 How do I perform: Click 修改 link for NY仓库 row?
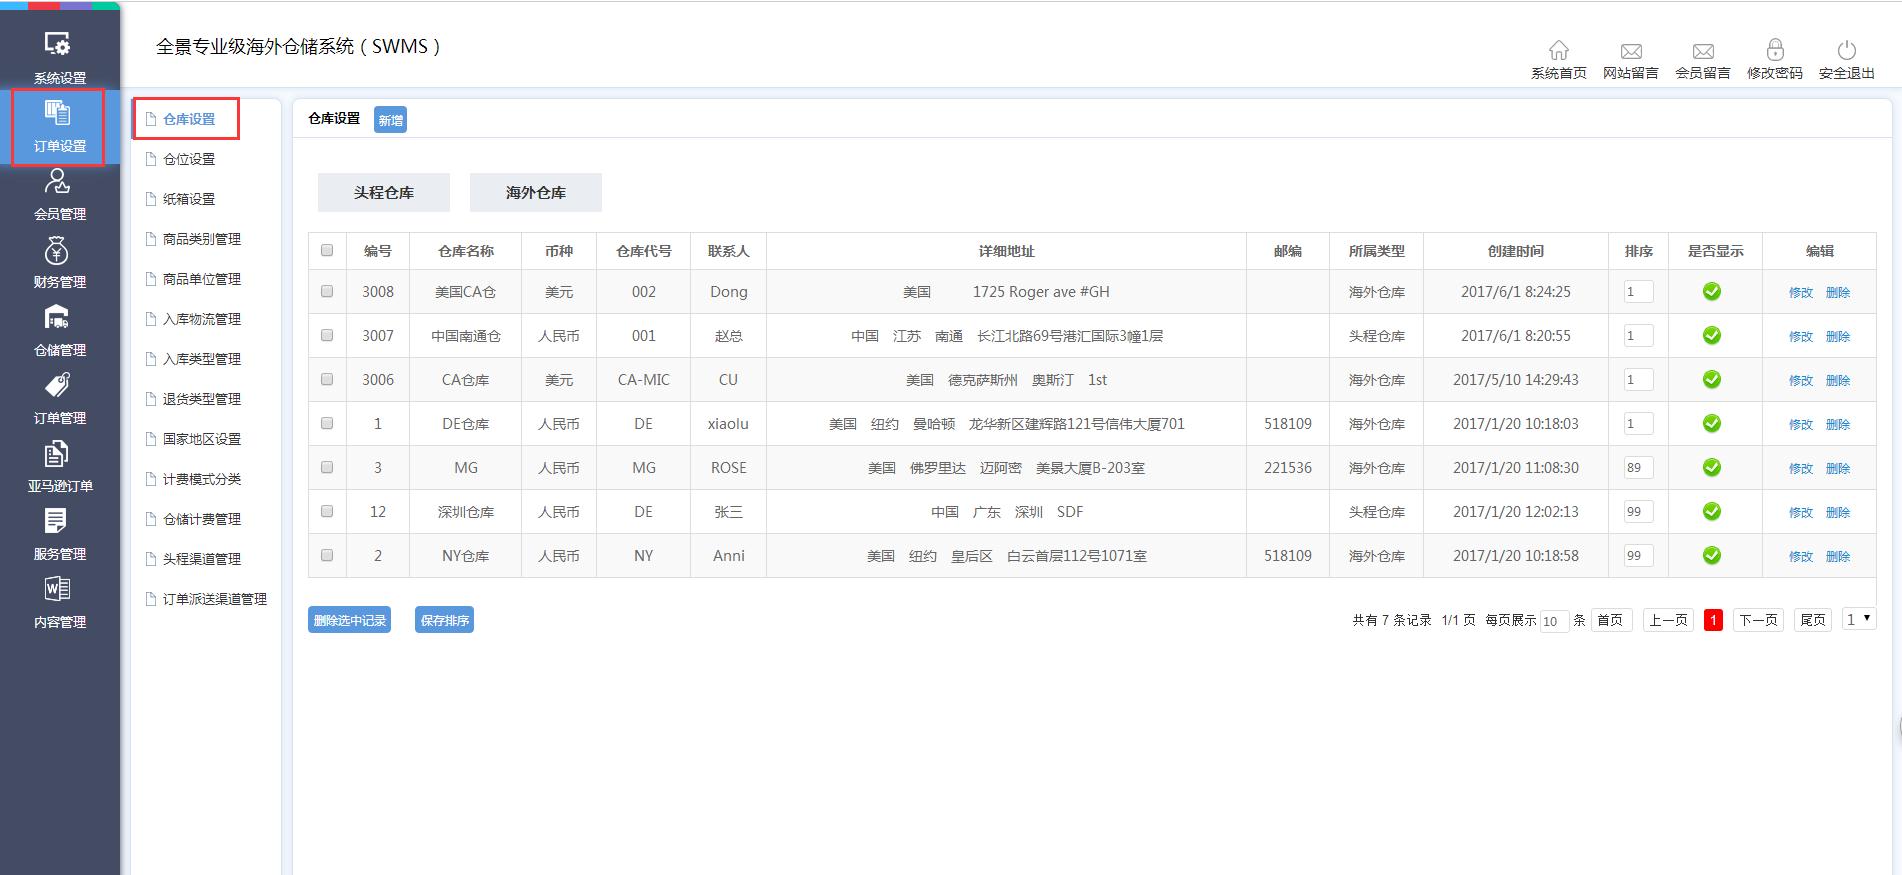click(1800, 556)
